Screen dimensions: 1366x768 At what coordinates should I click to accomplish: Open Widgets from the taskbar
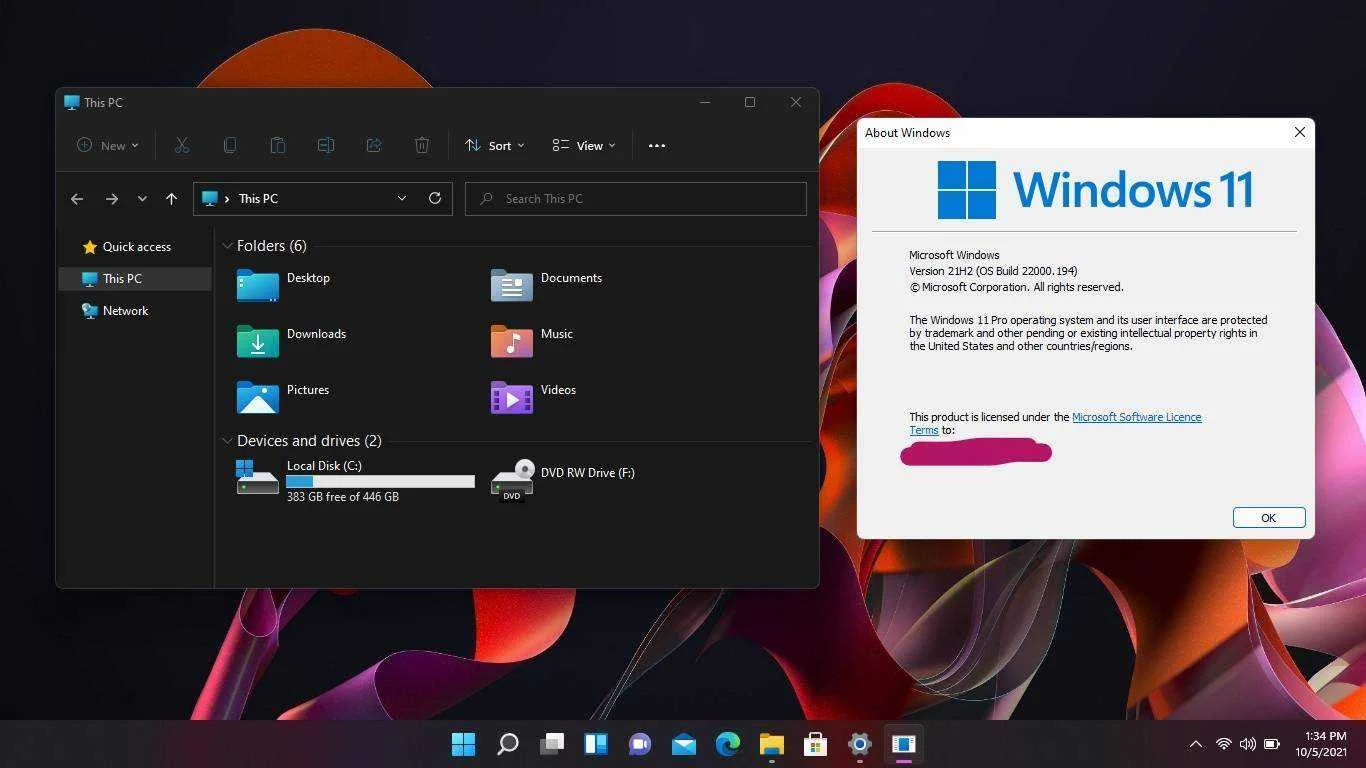pos(596,744)
